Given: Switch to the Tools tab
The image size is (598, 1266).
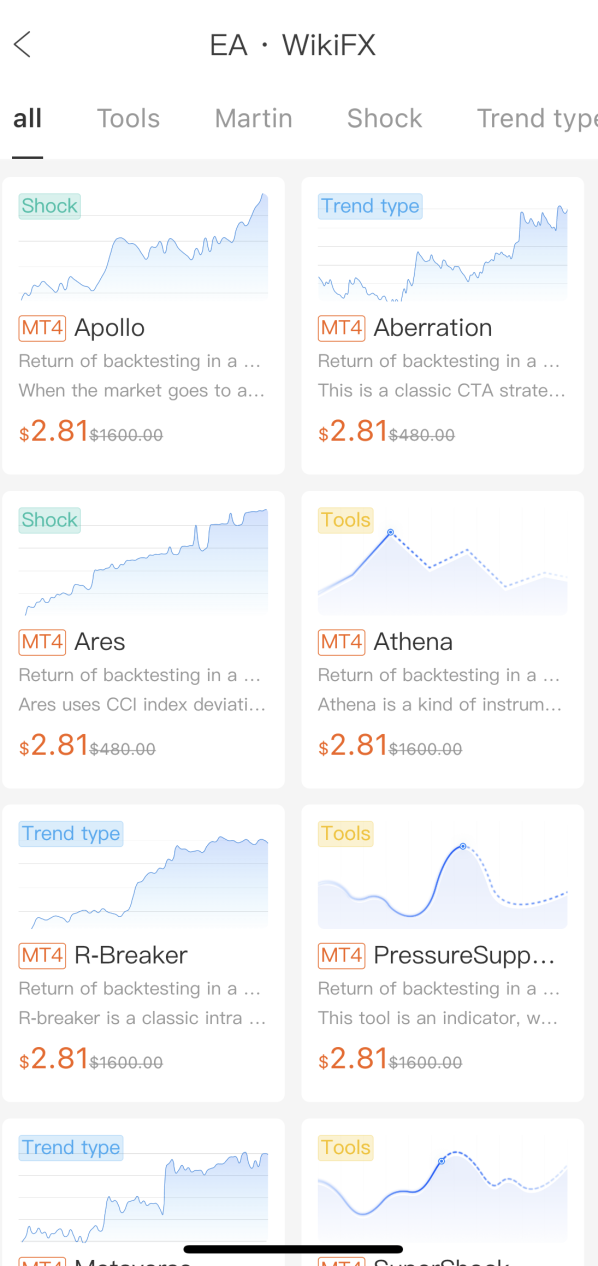Looking at the screenshot, I should pyautogui.click(x=128, y=118).
